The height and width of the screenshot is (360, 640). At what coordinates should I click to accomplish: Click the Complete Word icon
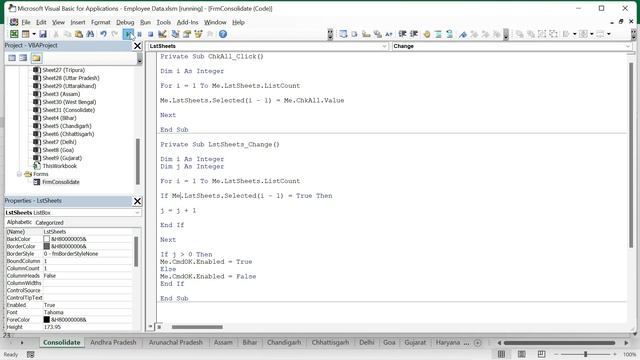coord(389,34)
